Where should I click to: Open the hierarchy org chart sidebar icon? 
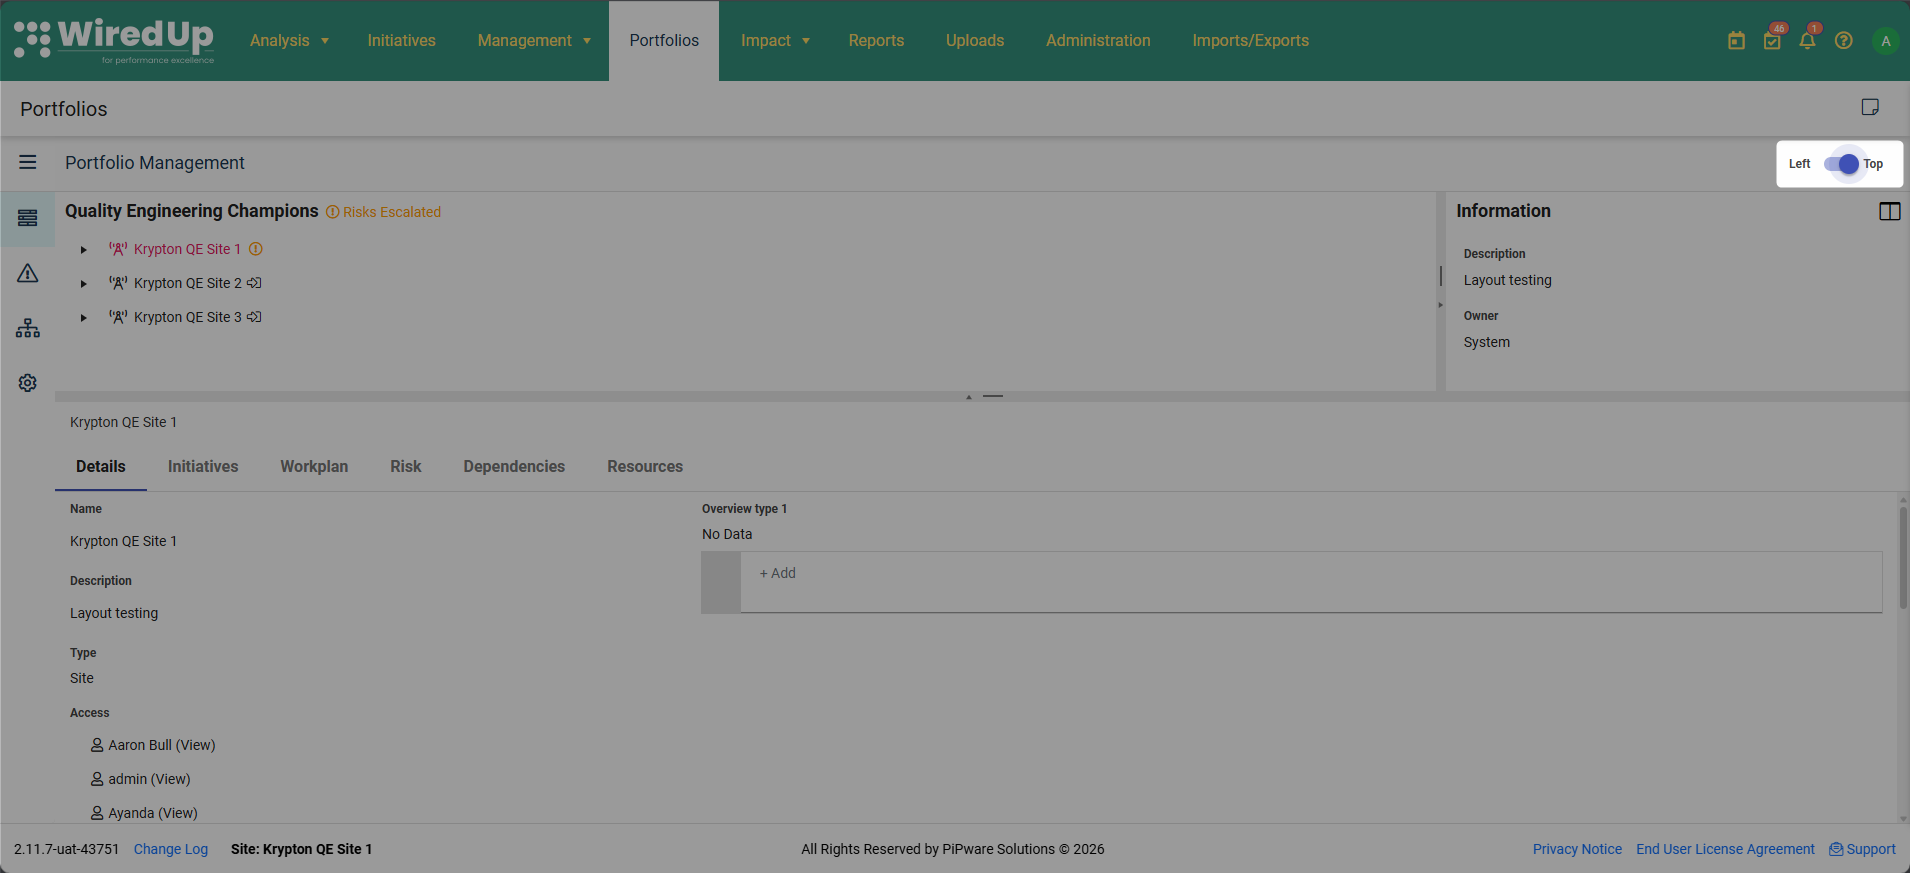(28, 328)
